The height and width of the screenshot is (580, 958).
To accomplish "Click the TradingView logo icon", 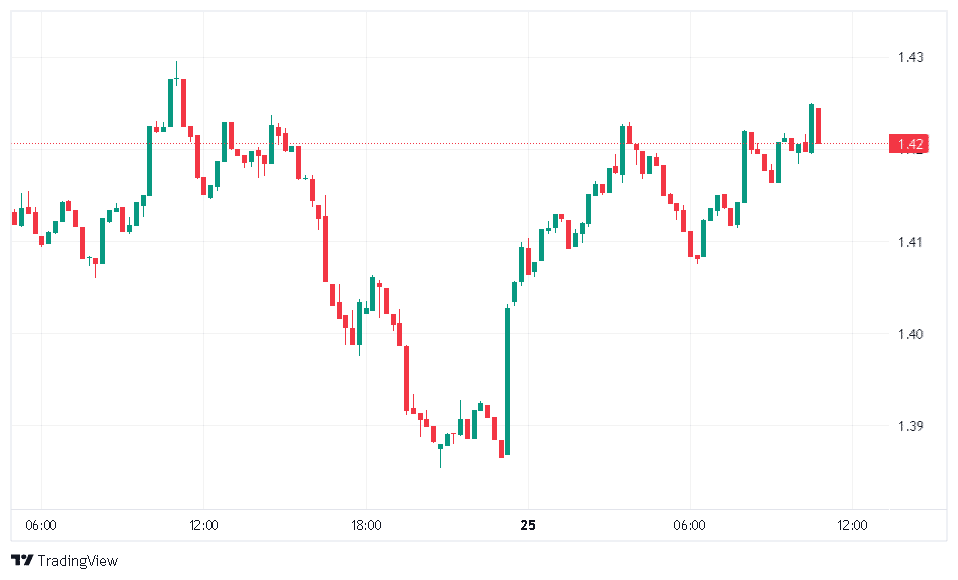I will tap(21, 561).
